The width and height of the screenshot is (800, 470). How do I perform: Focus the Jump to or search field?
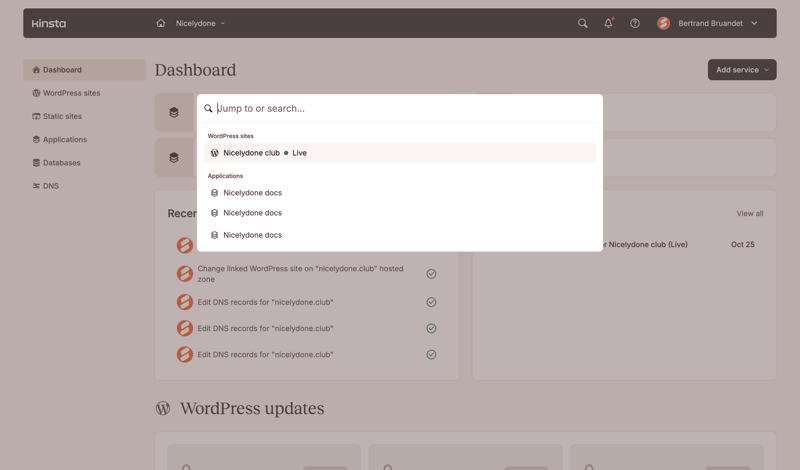(400, 108)
